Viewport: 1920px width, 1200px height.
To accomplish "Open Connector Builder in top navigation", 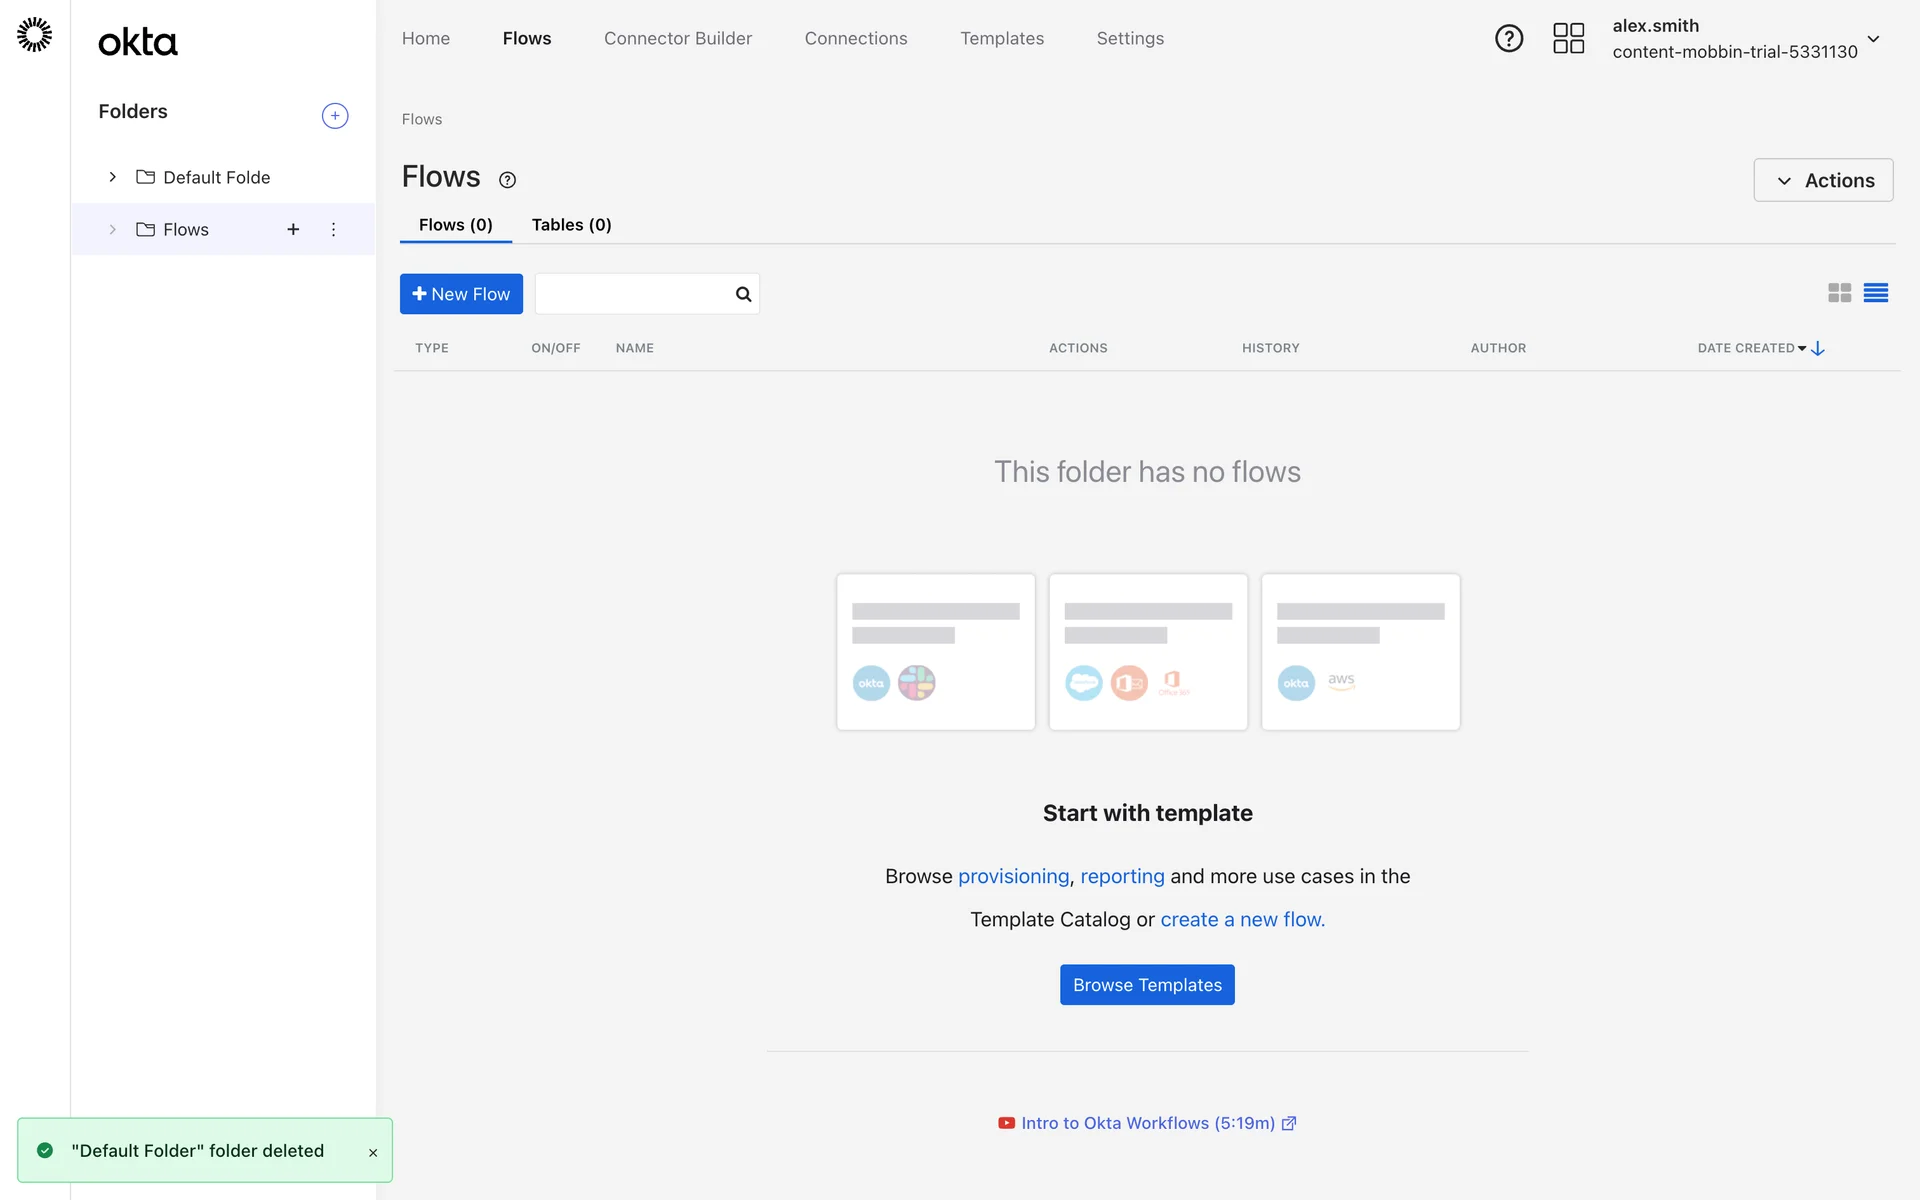I will 677,38.
